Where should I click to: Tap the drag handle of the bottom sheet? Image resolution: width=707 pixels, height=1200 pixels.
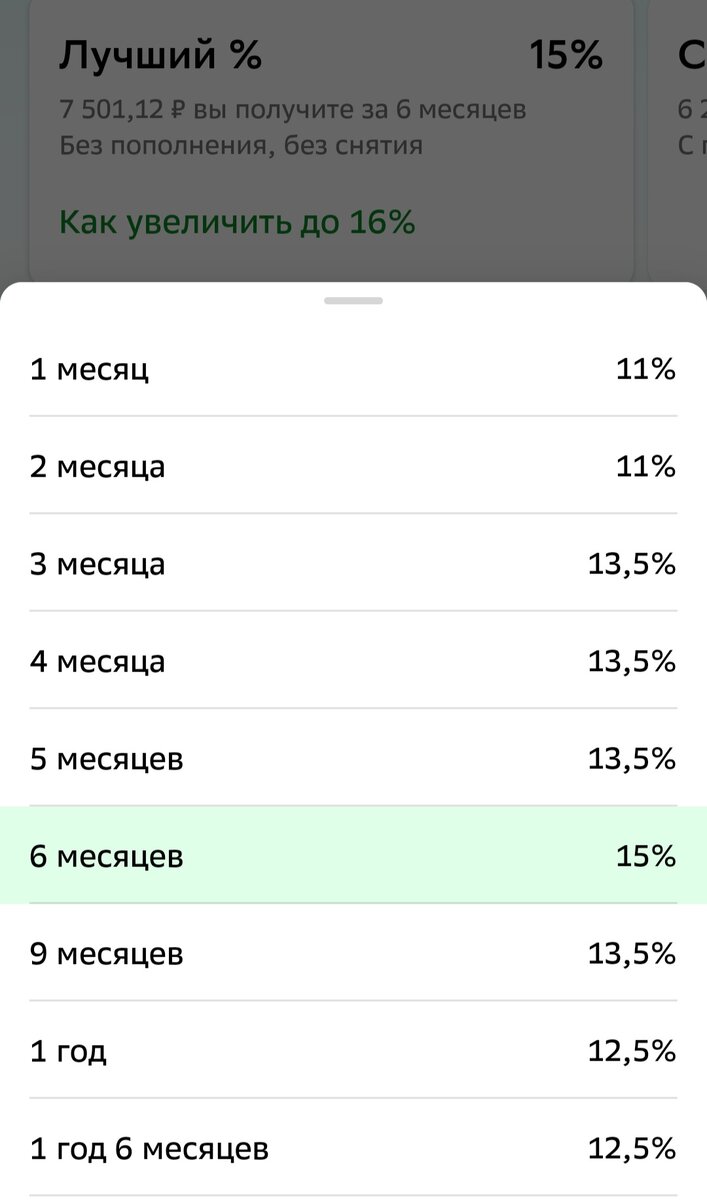point(353,298)
